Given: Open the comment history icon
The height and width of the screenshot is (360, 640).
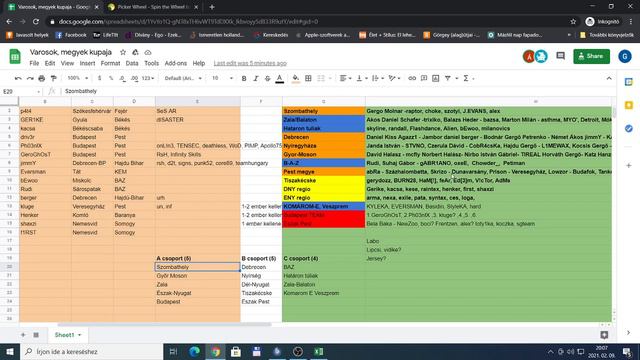Looking at the screenshot, I should point(560,56).
